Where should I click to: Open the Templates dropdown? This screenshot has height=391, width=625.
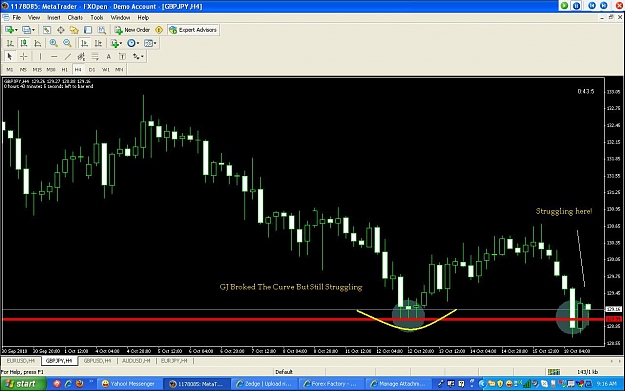(x=150, y=43)
